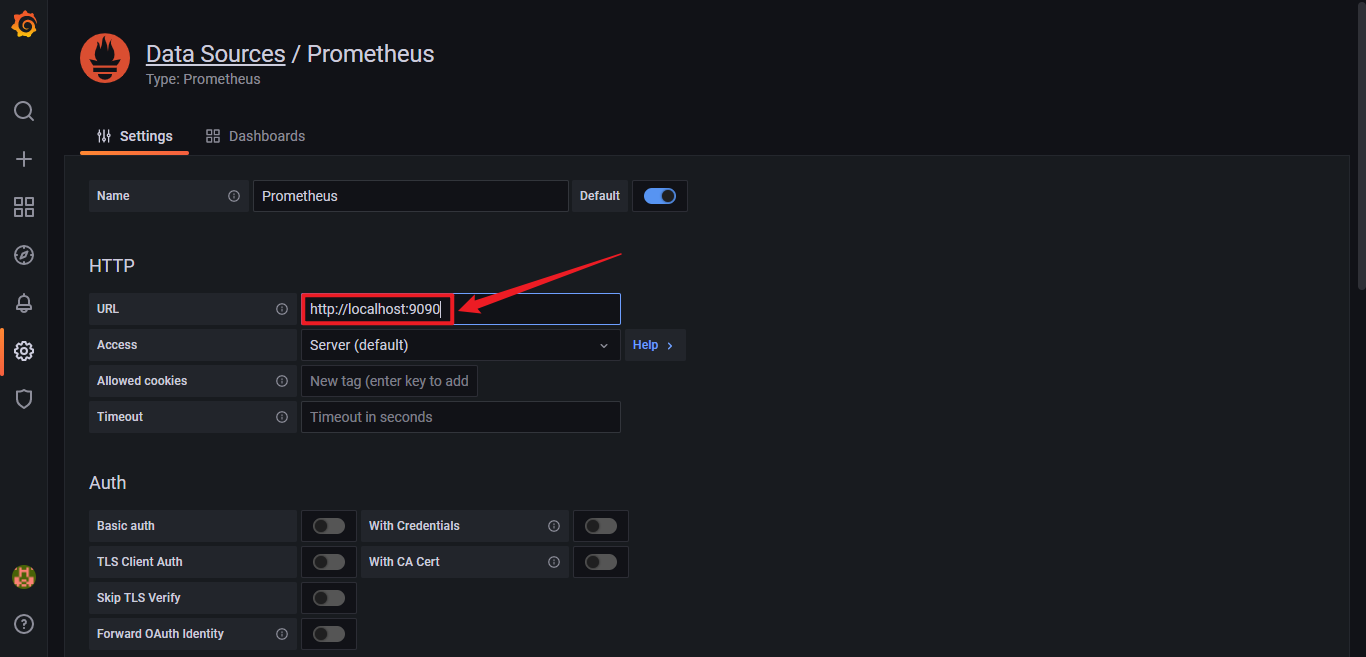1366x657 pixels.
Task: Open the Explore compass icon
Action: [24, 255]
